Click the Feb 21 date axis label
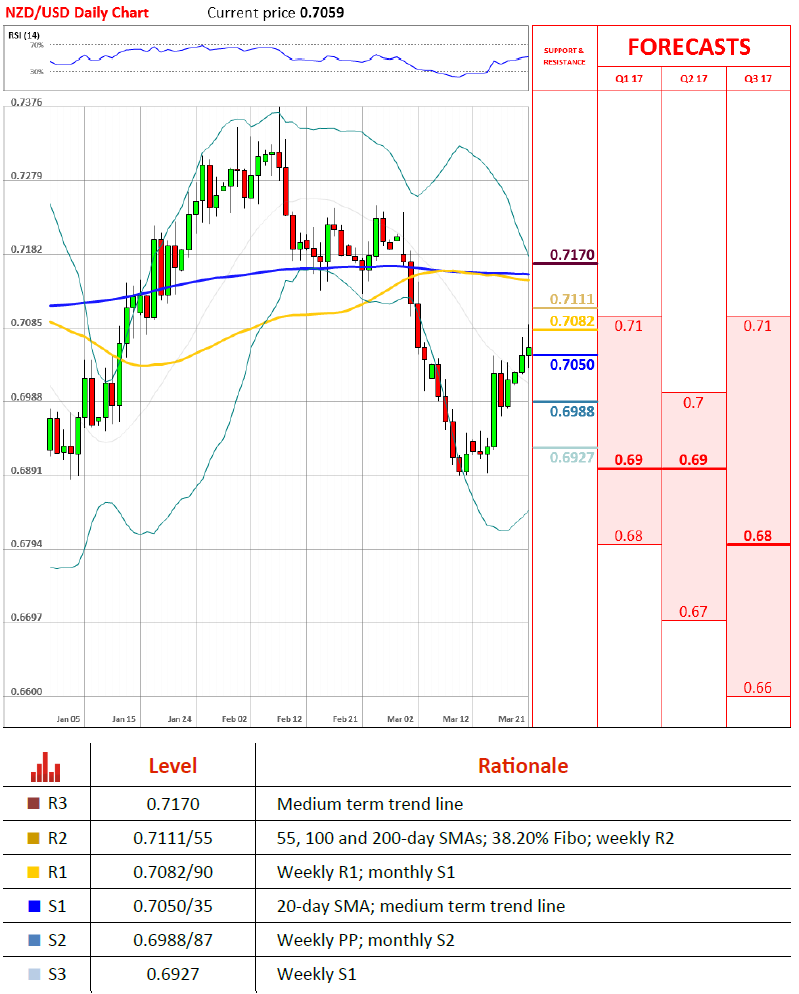This screenshot has height=994, width=799. (x=346, y=719)
